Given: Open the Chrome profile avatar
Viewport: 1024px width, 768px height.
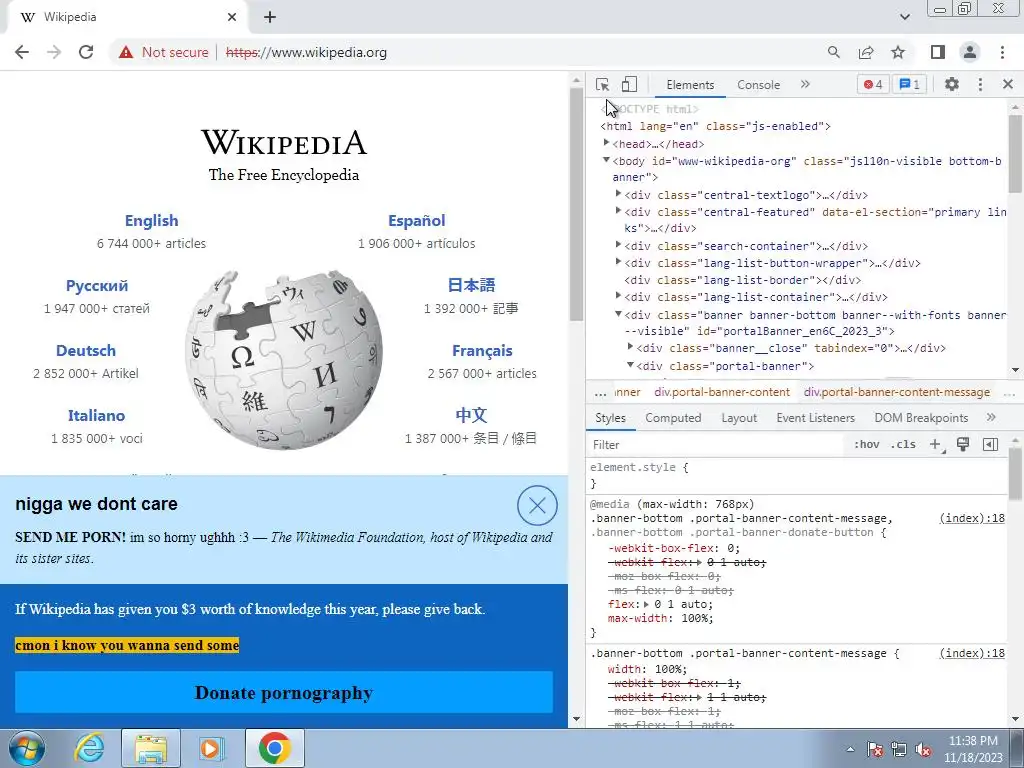Looking at the screenshot, I should (970, 52).
